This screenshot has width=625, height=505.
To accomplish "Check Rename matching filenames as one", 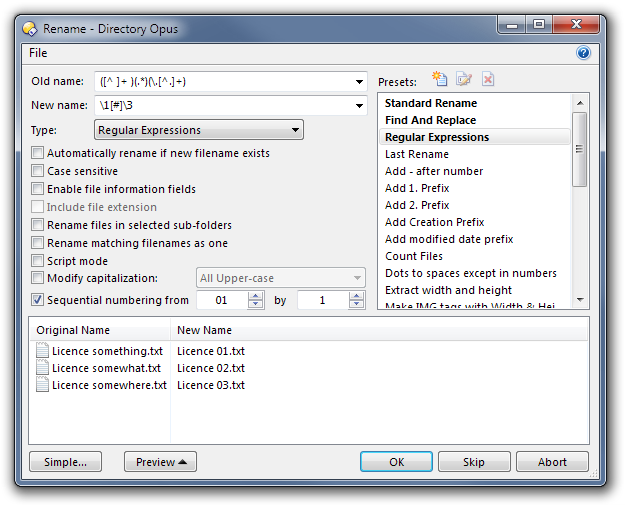I will (37, 243).
